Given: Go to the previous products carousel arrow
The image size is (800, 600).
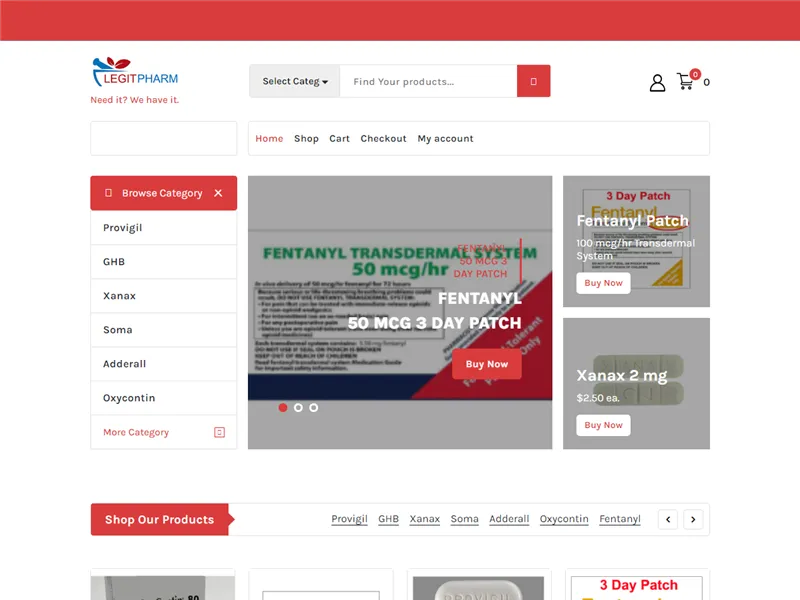Looking at the screenshot, I should tap(668, 519).
